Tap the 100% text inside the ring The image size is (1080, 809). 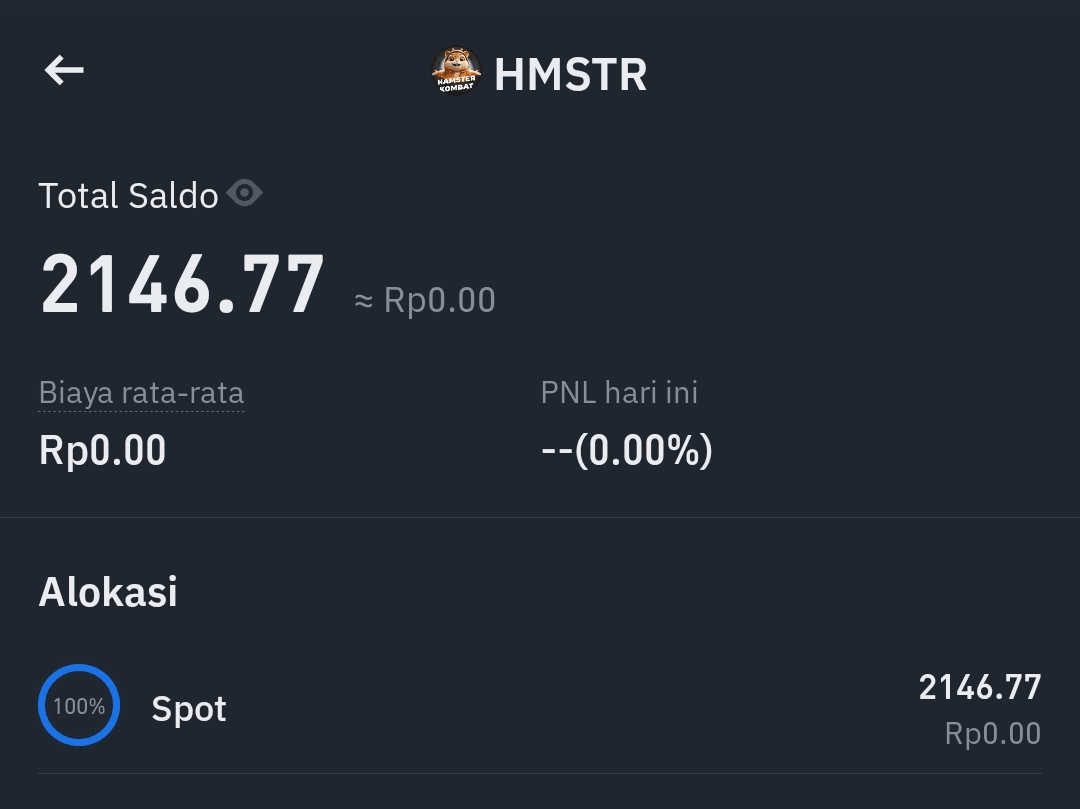click(79, 706)
